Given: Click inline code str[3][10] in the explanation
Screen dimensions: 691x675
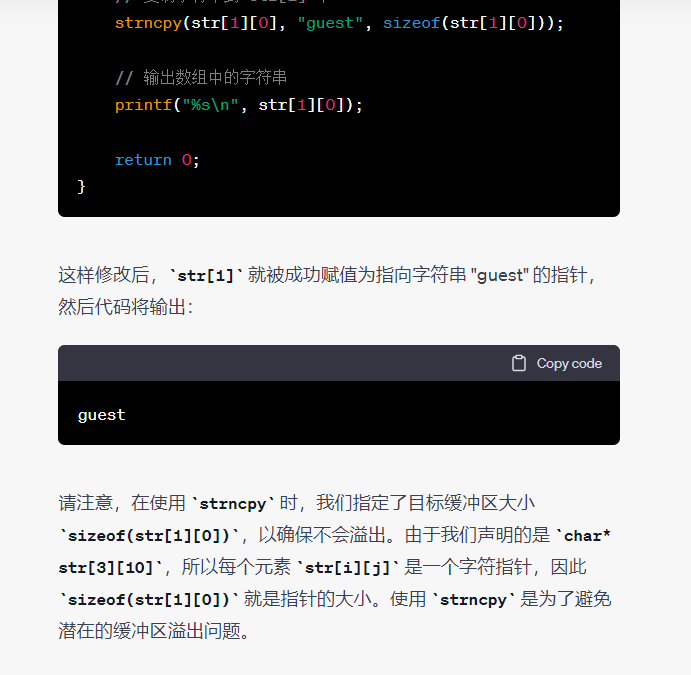Looking at the screenshot, I should click(110, 567).
